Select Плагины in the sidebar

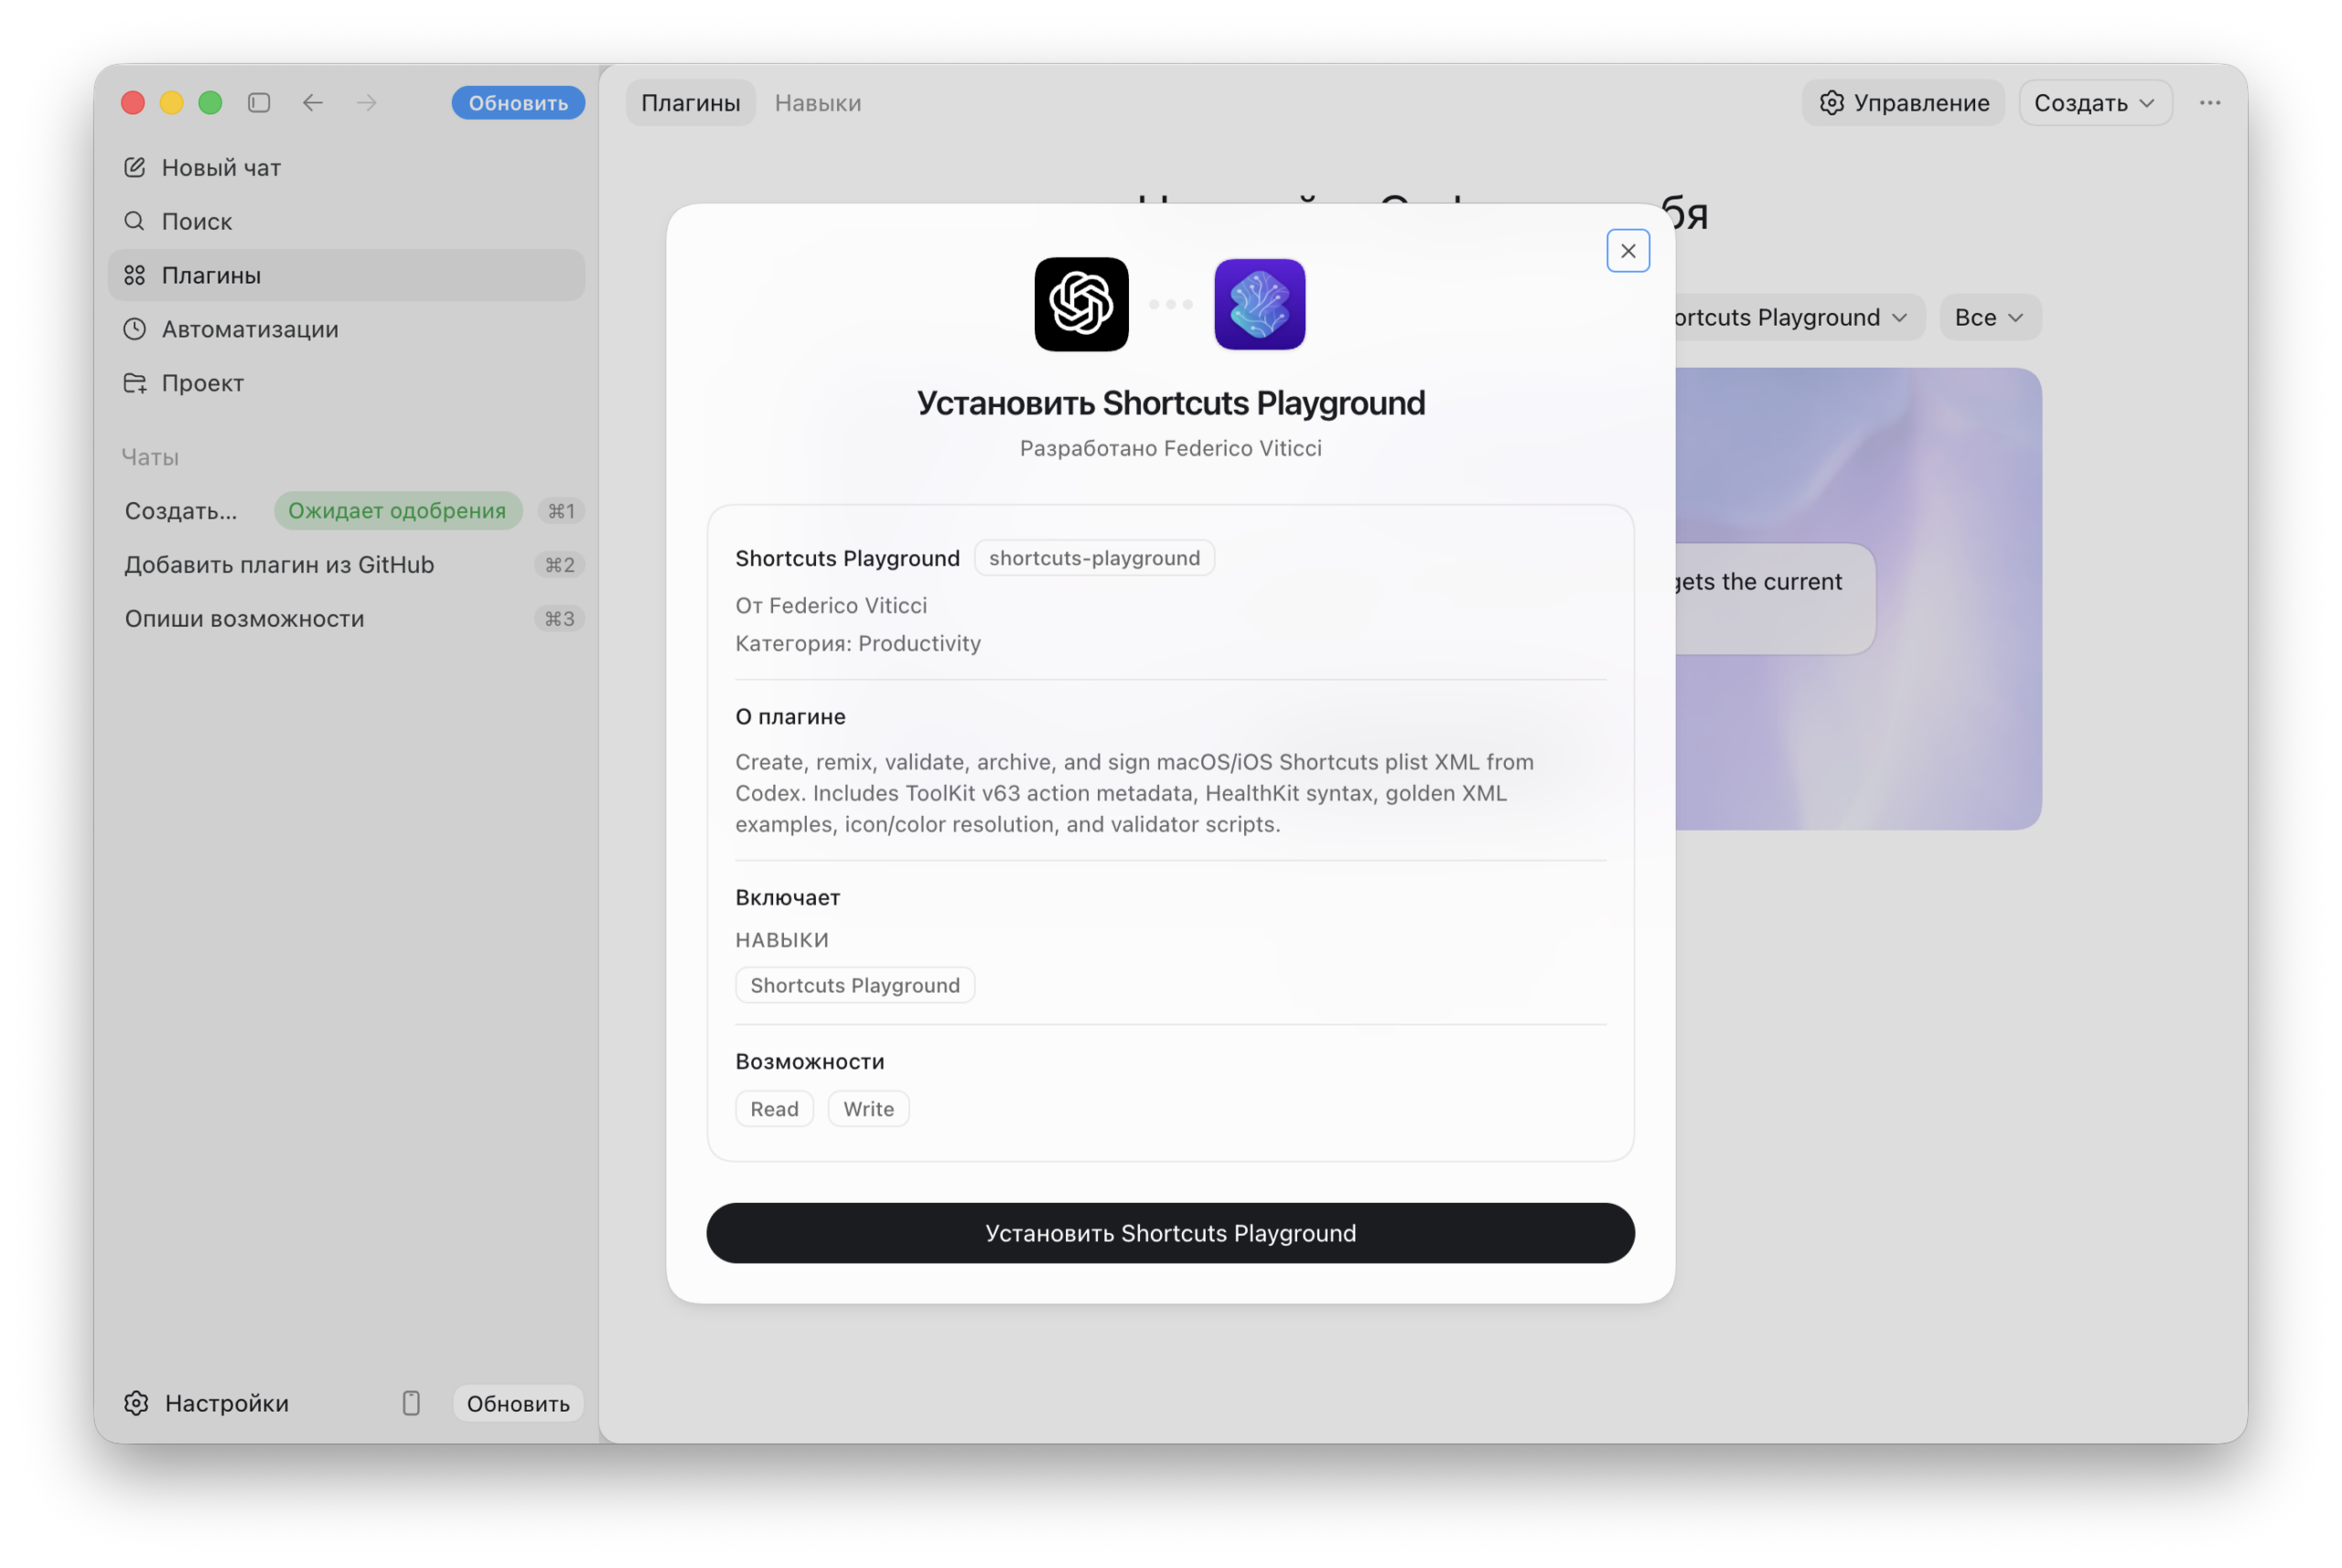[x=346, y=275]
